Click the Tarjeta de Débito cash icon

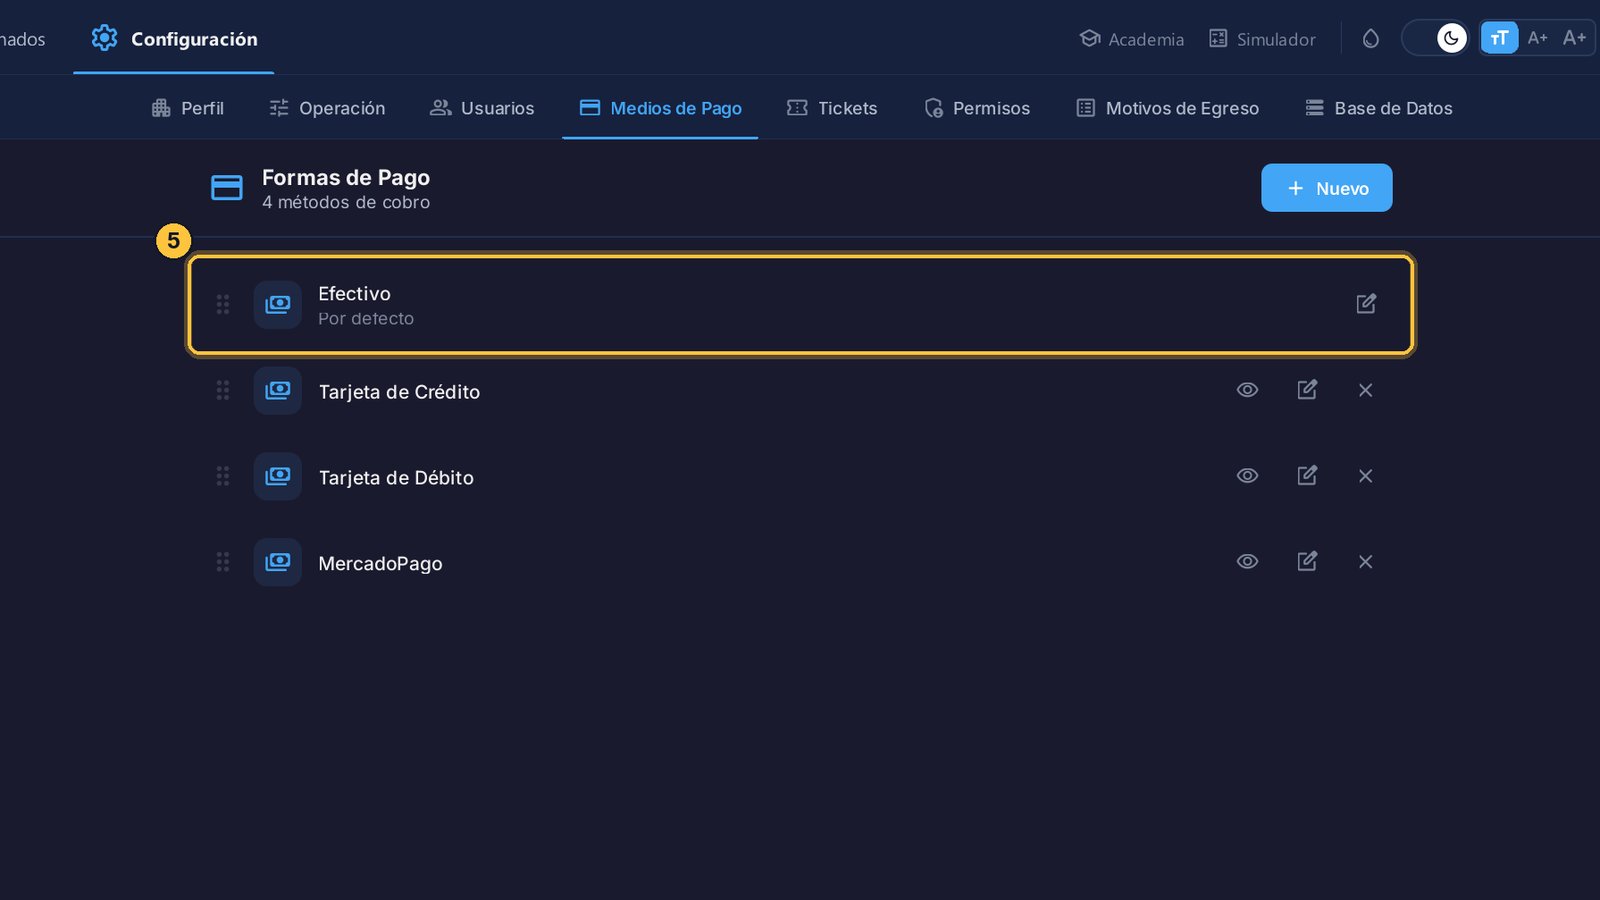pos(278,476)
